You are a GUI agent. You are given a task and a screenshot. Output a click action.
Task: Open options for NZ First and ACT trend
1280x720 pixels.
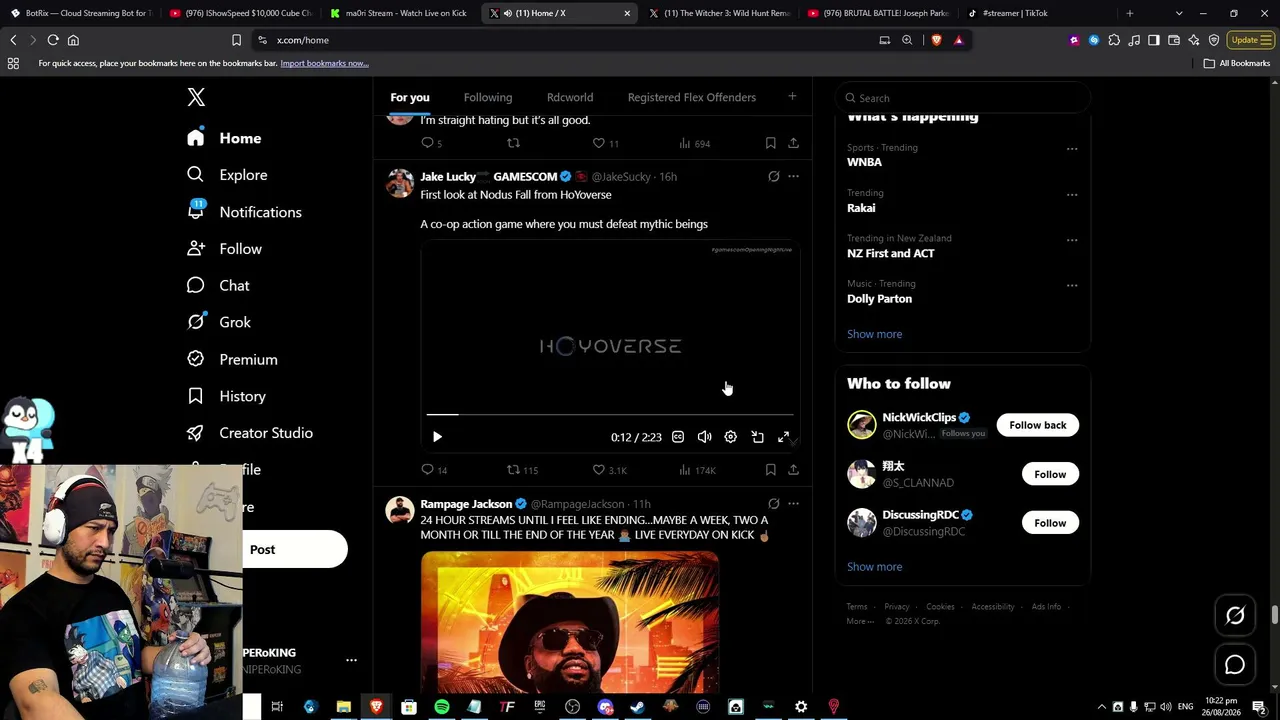[1072, 240]
